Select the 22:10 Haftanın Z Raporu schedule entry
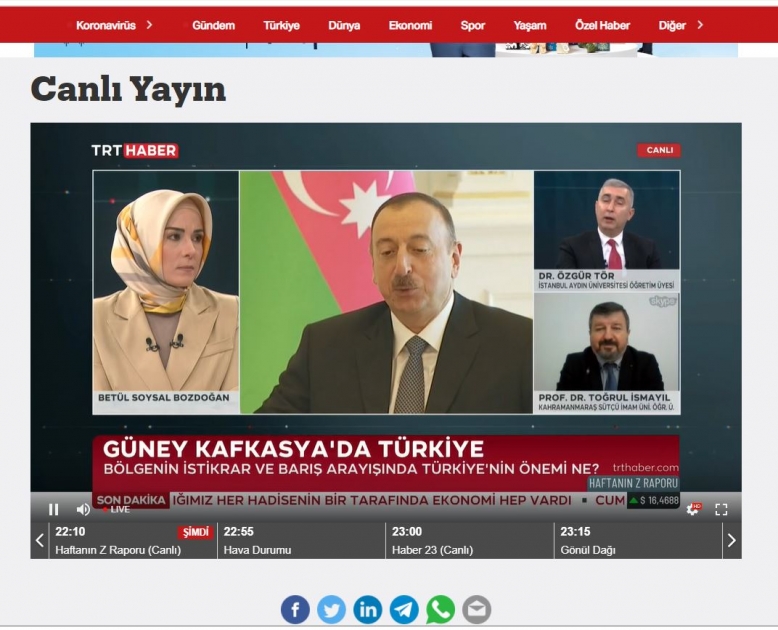Screen dimensions: 778x630 pyautogui.click(x=133, y=540)
